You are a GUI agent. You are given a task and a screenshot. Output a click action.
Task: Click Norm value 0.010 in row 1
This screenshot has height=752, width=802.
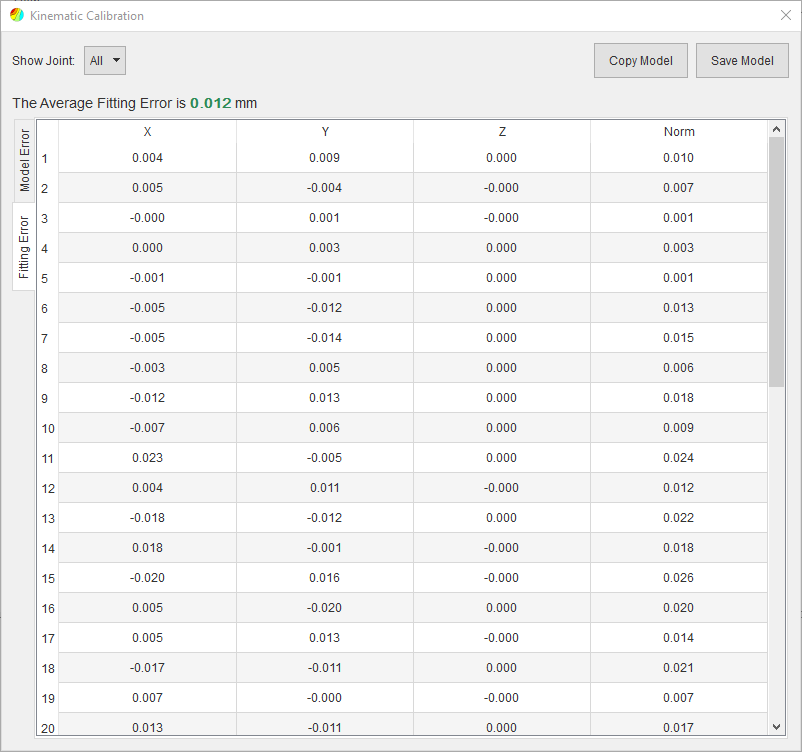tap(678, 158)
